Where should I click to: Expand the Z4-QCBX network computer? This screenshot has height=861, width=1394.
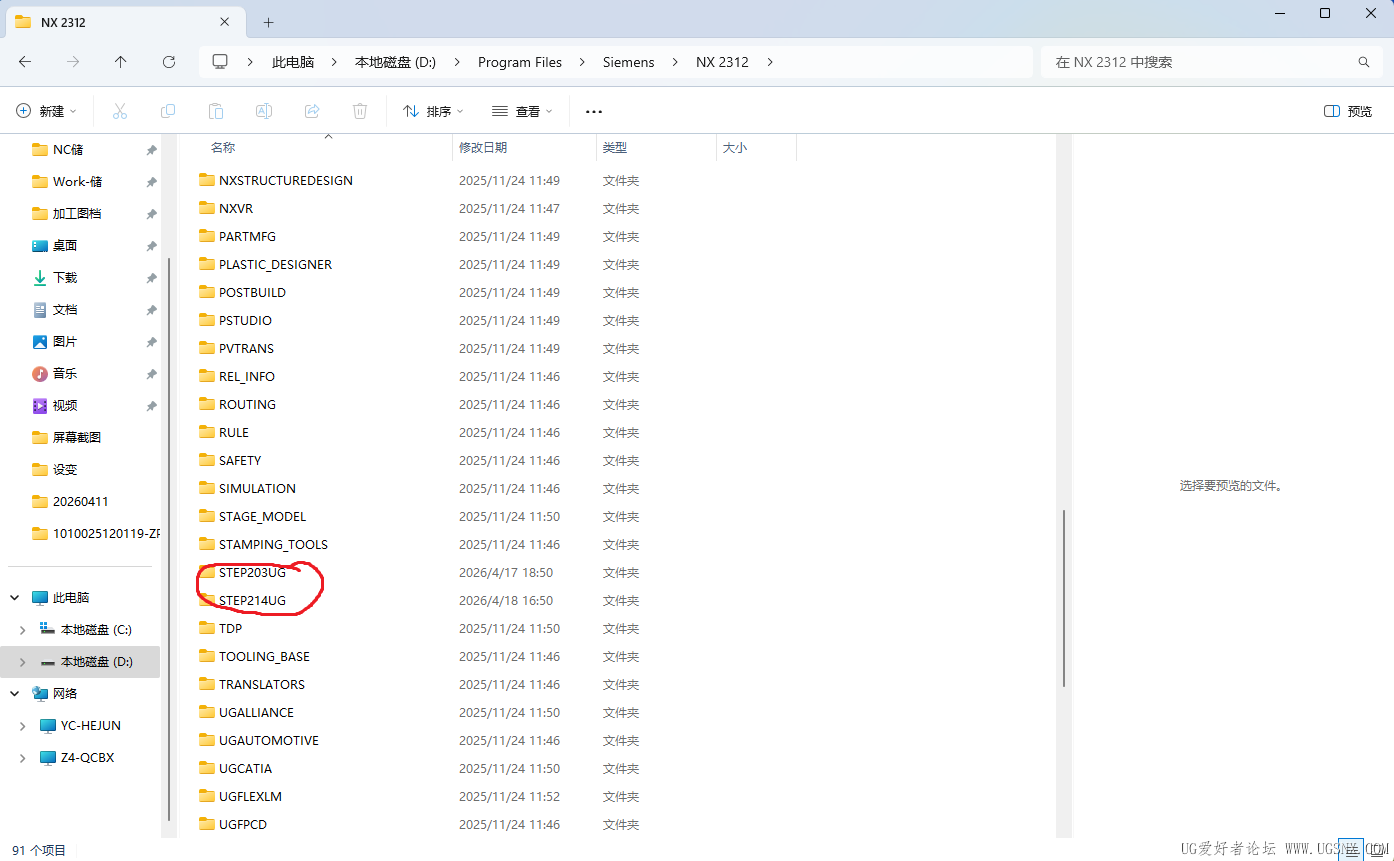coord(23,758)
